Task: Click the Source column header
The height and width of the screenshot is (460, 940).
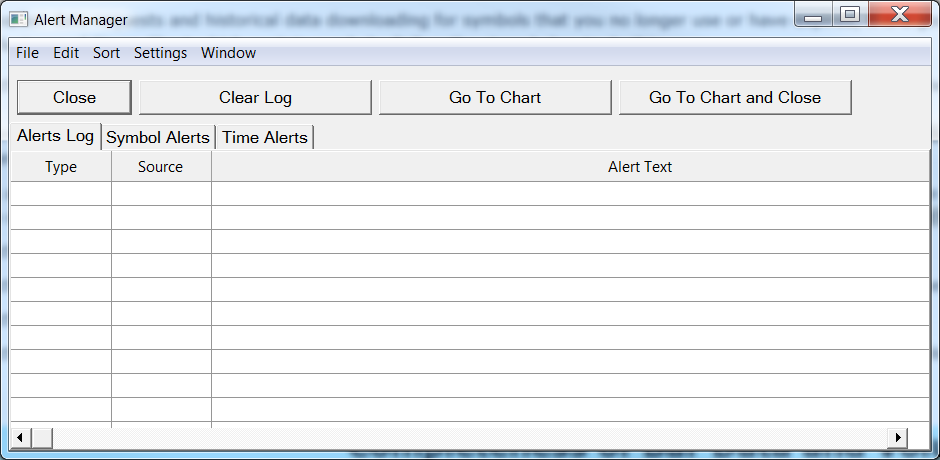Action: pos(161,167)
